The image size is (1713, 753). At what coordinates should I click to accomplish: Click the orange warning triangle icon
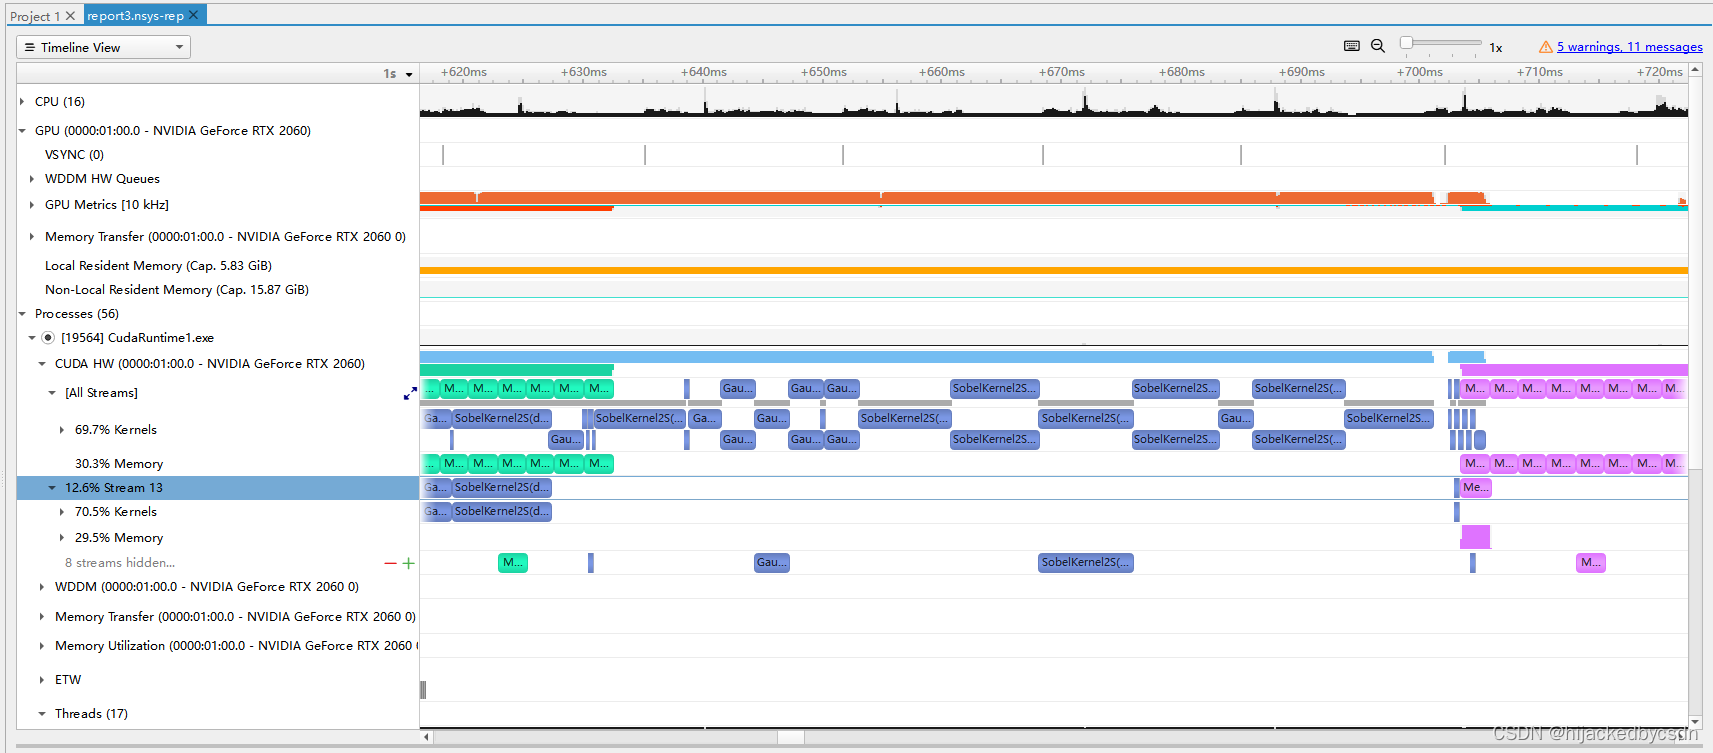tap(1546, 47)
